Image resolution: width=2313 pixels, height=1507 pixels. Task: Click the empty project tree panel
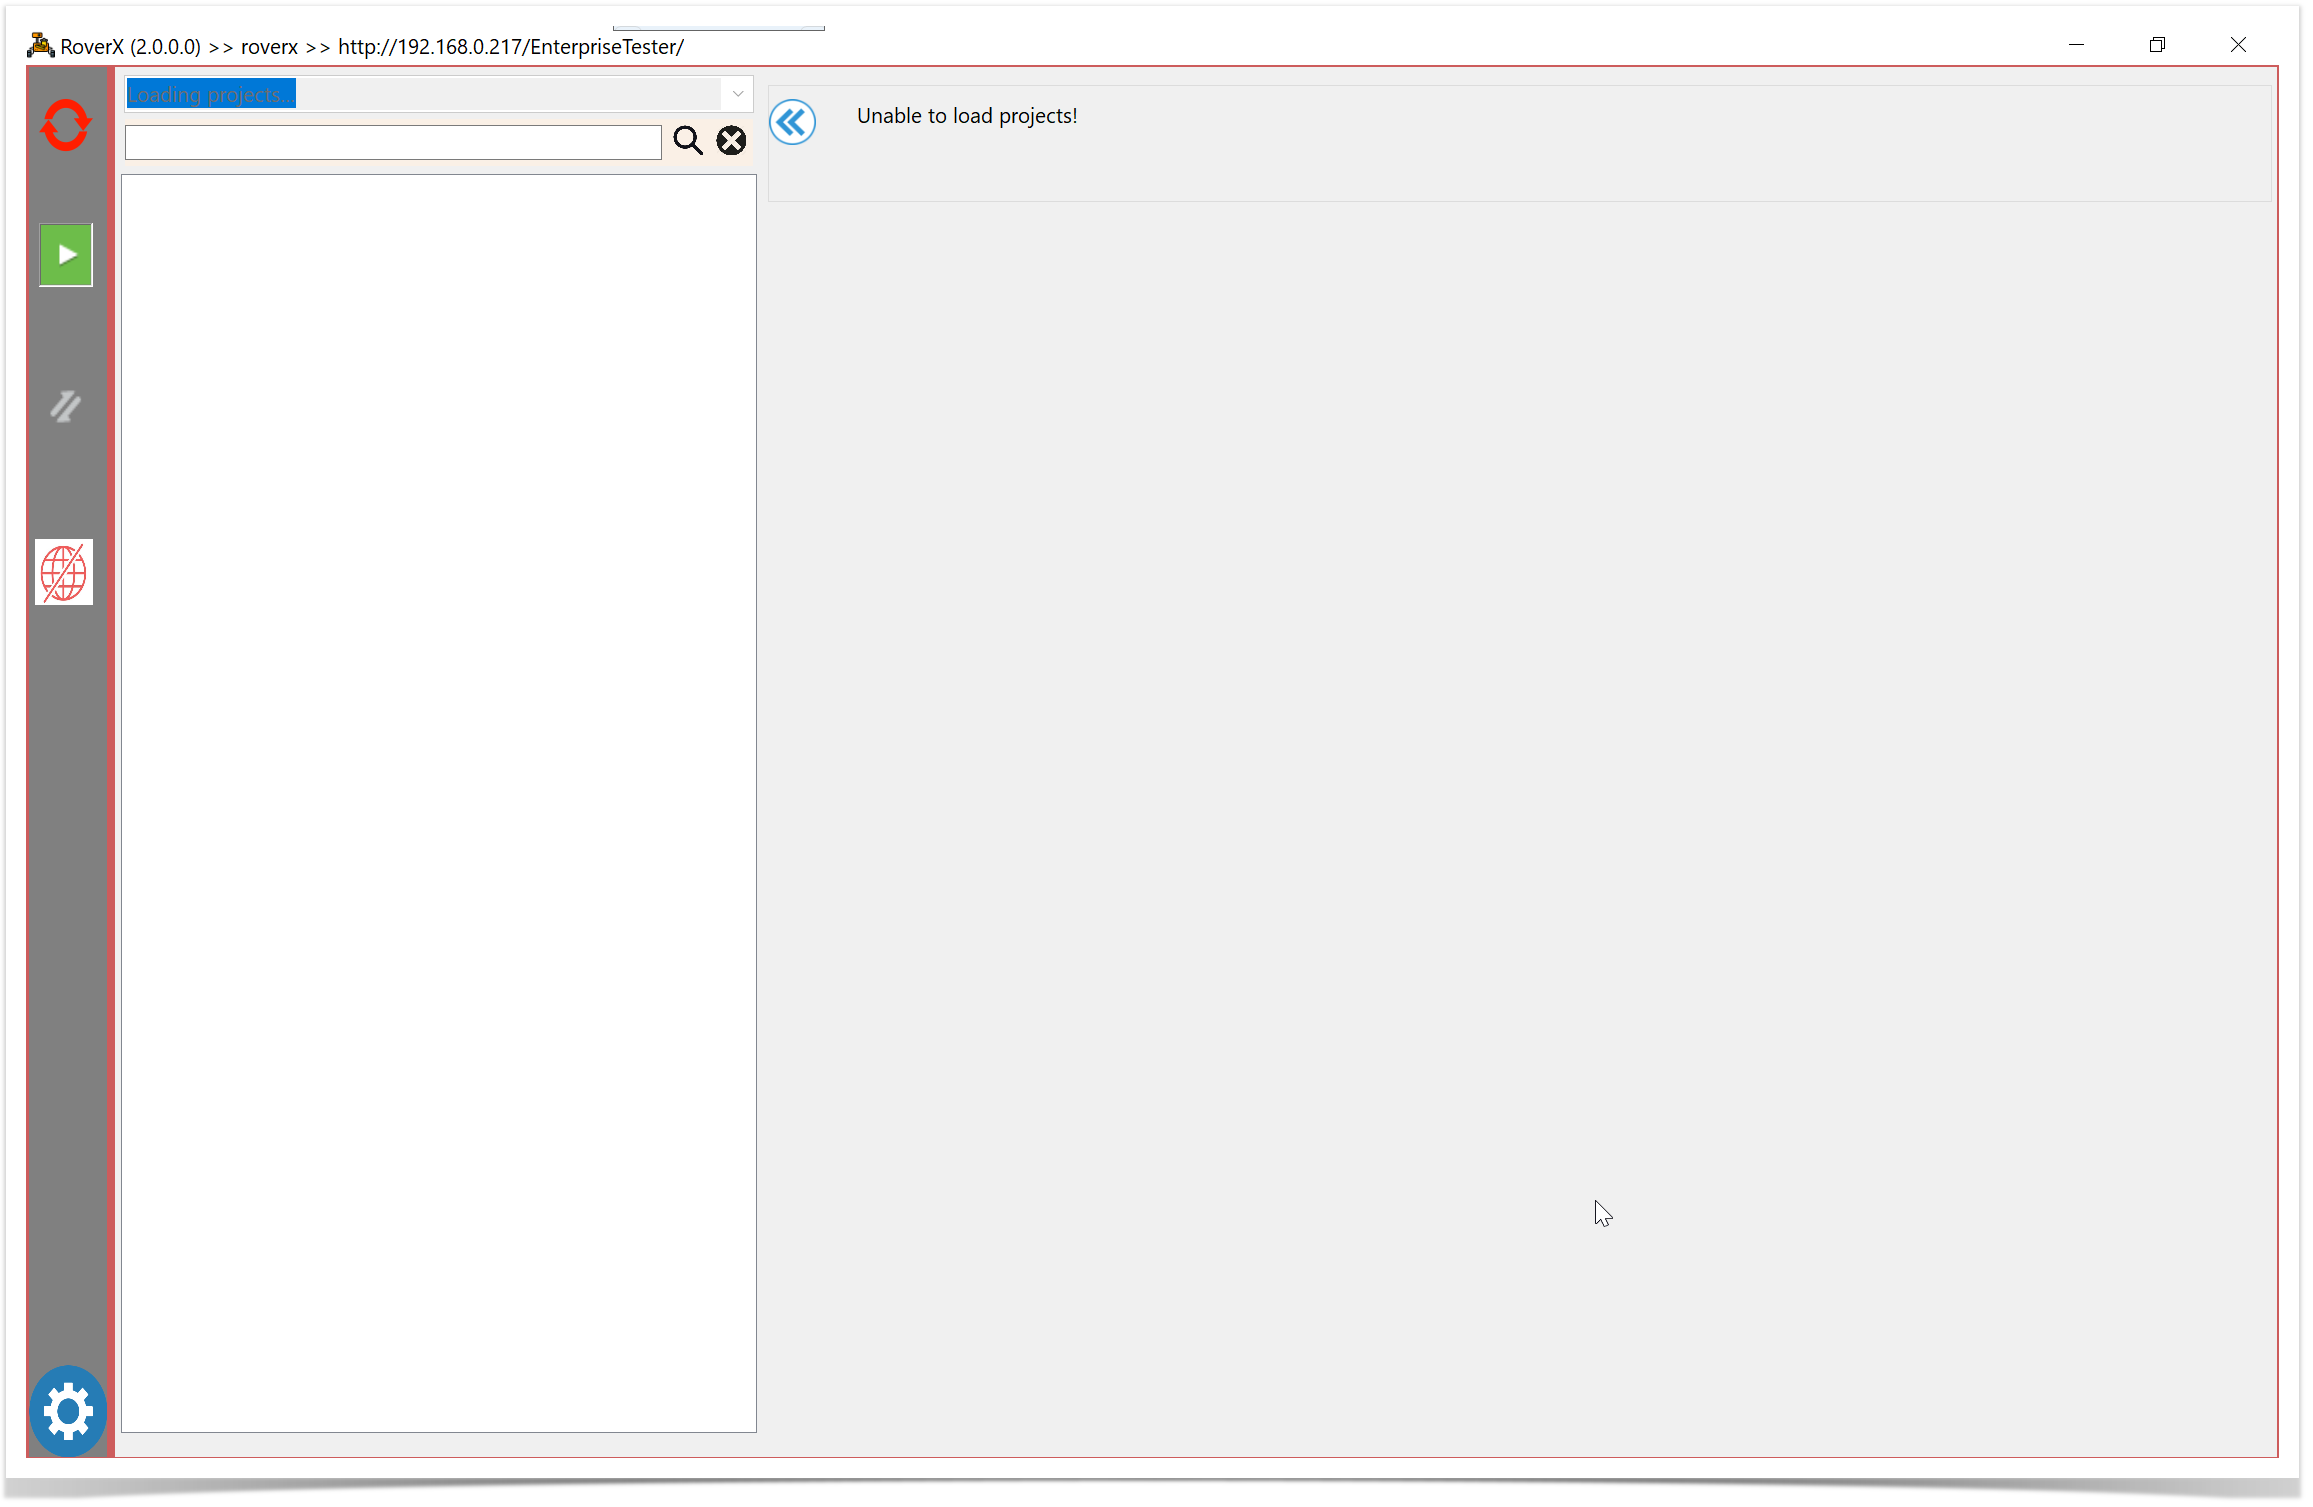pos(438,800)
